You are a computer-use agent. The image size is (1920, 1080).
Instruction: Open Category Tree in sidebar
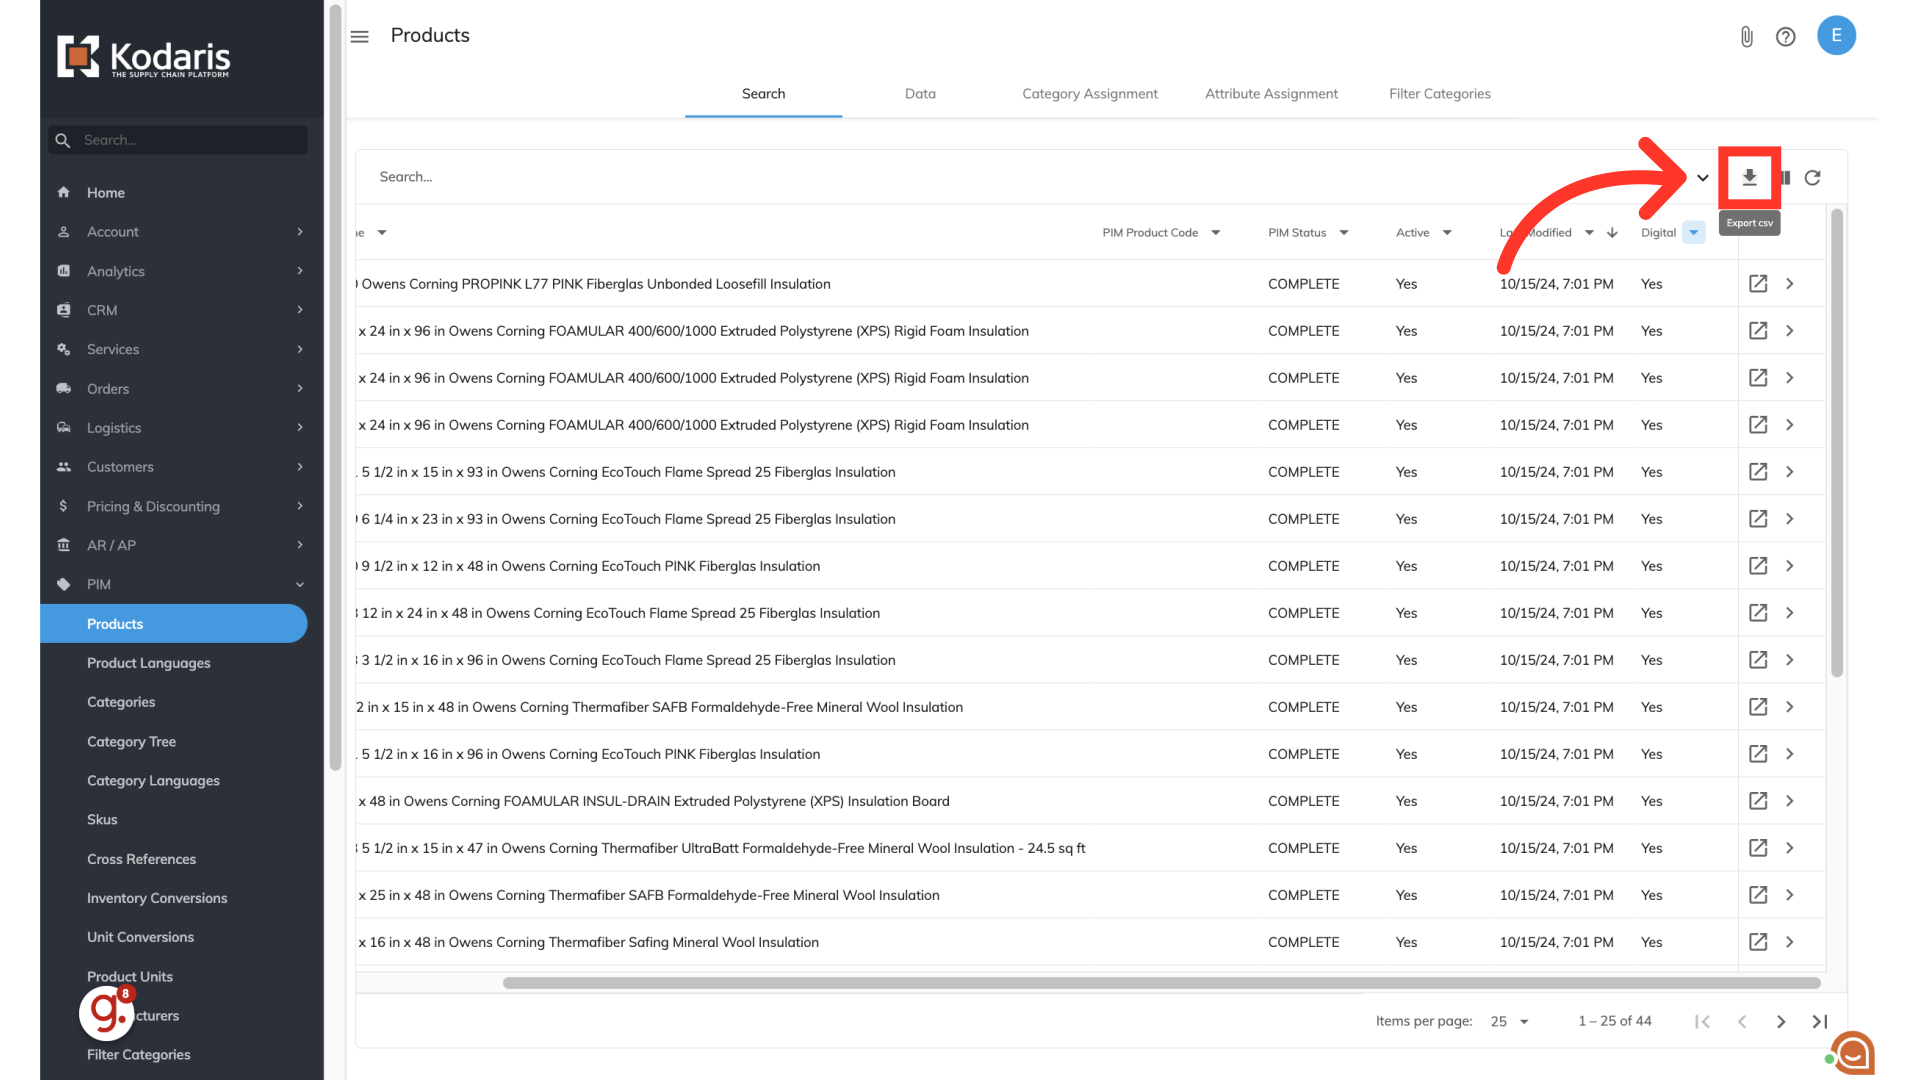tap(131, 741)
